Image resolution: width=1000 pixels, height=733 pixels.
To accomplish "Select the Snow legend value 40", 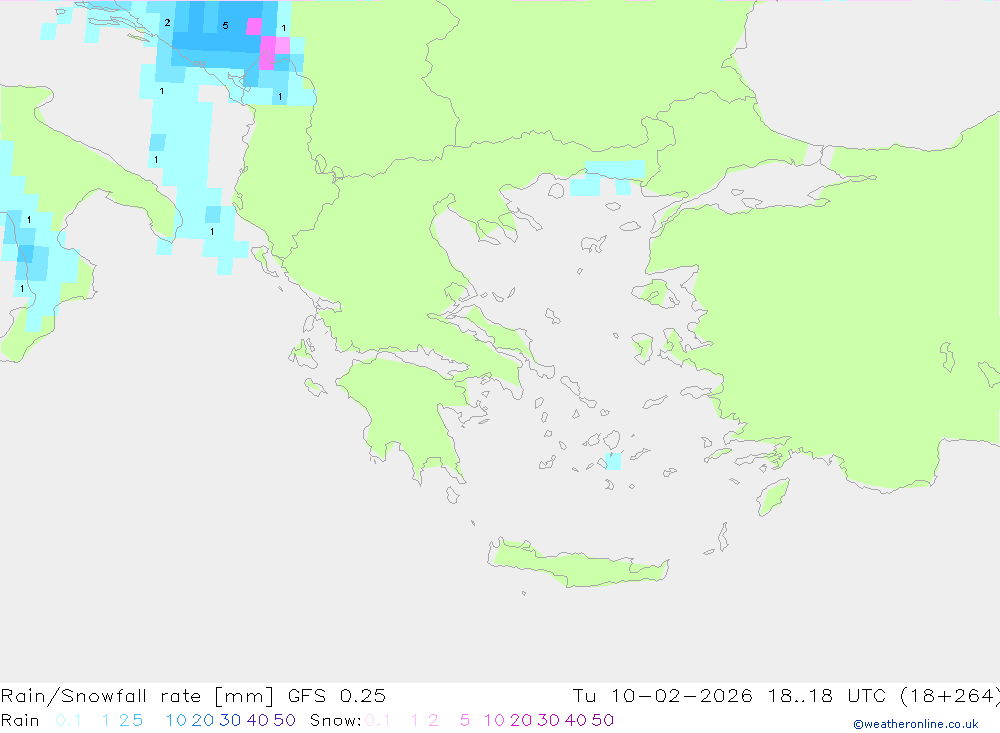I will (x=576, y=720).
